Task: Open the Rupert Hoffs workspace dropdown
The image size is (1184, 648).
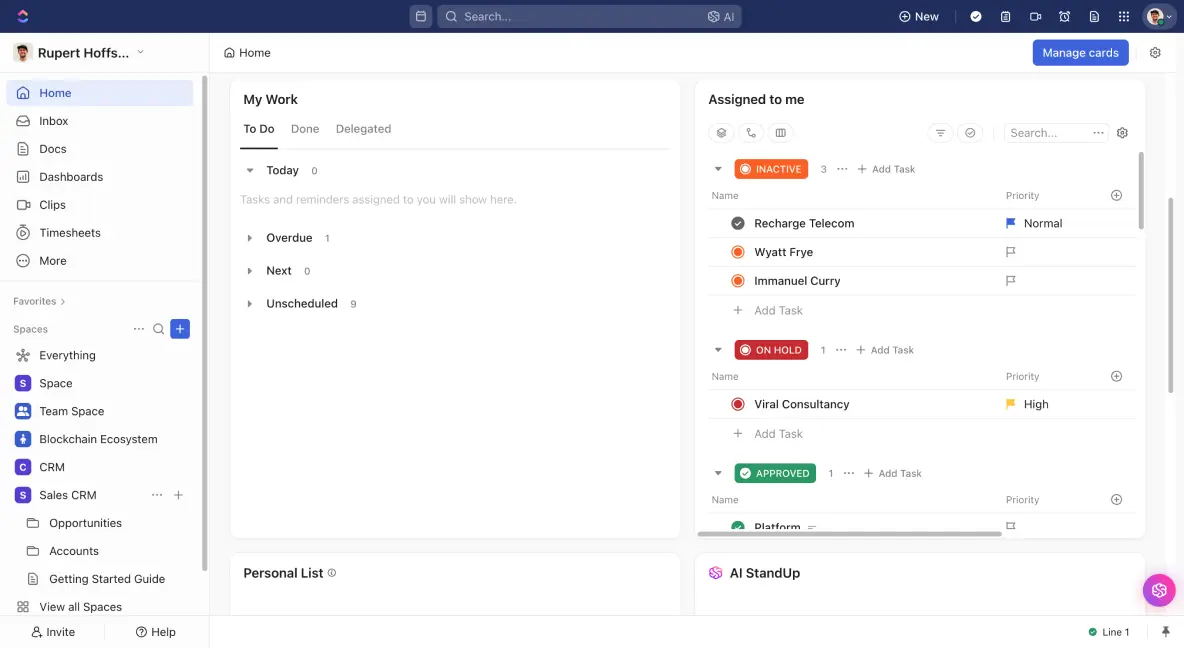Action: pyautogui.click(x=140, y=52)
